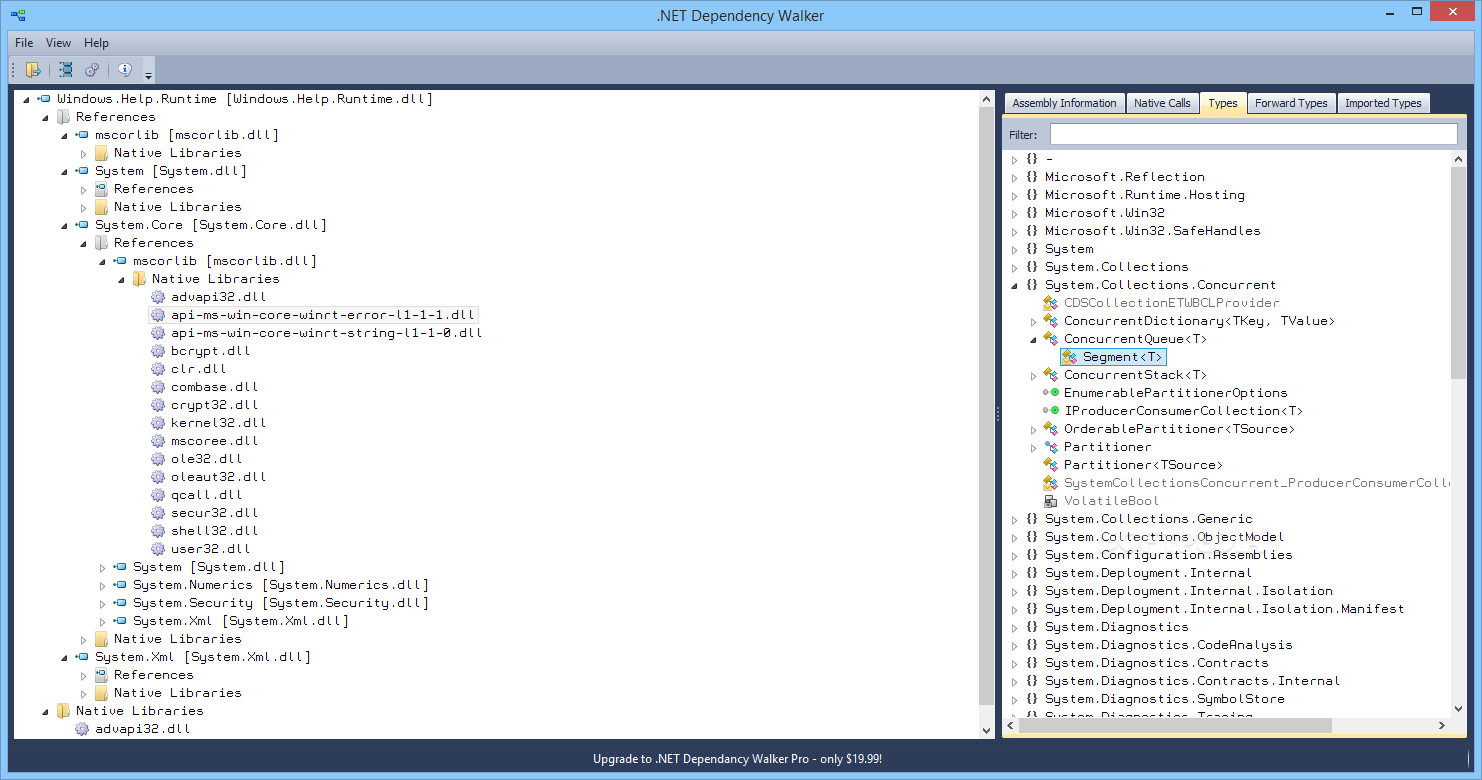
Task: Select crypt32.dll in the tree
Action: (x=215, y=405)
